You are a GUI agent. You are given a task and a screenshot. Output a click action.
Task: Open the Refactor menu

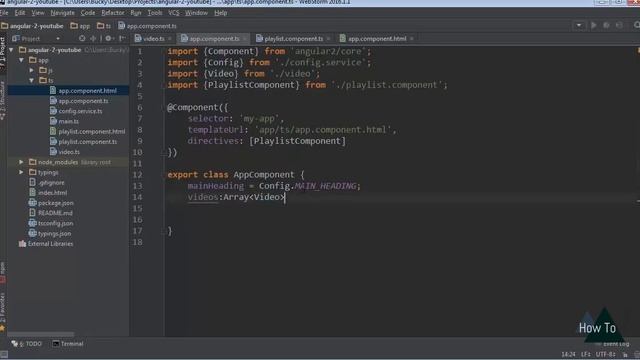point(113,13)
